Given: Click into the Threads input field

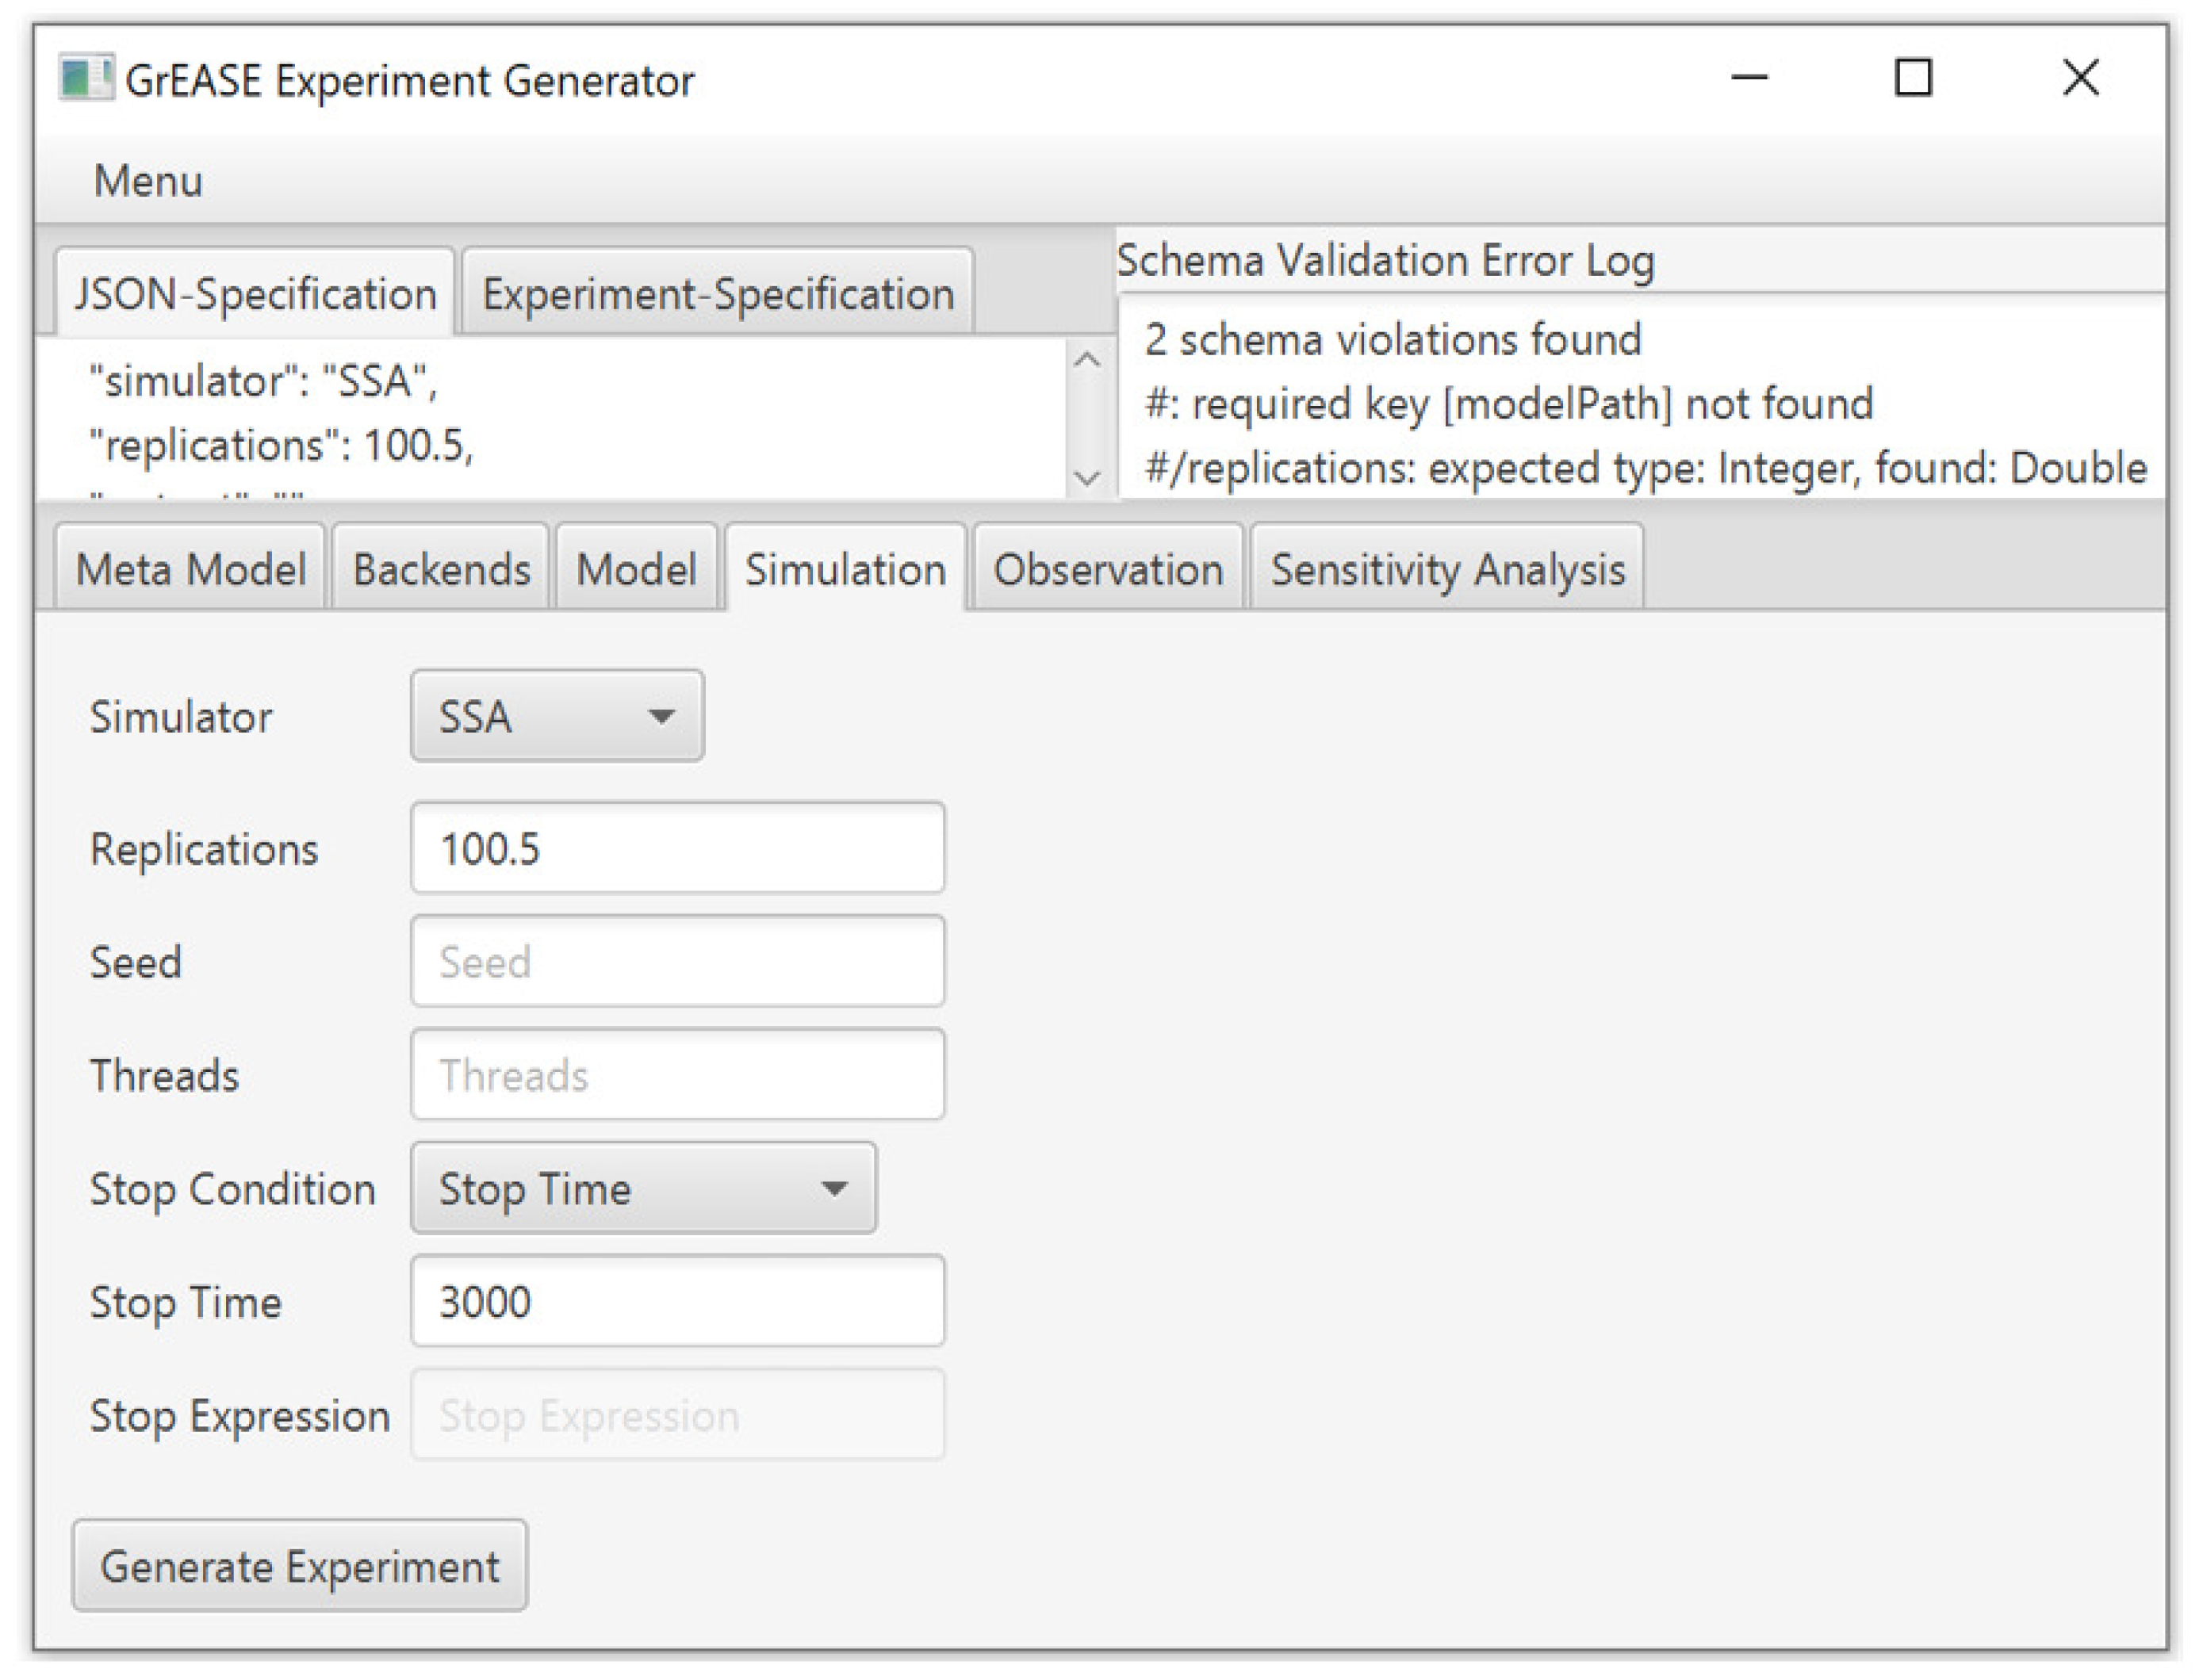Looking at the screenshot, I should pyautogui.click(x=677, y=1075).
